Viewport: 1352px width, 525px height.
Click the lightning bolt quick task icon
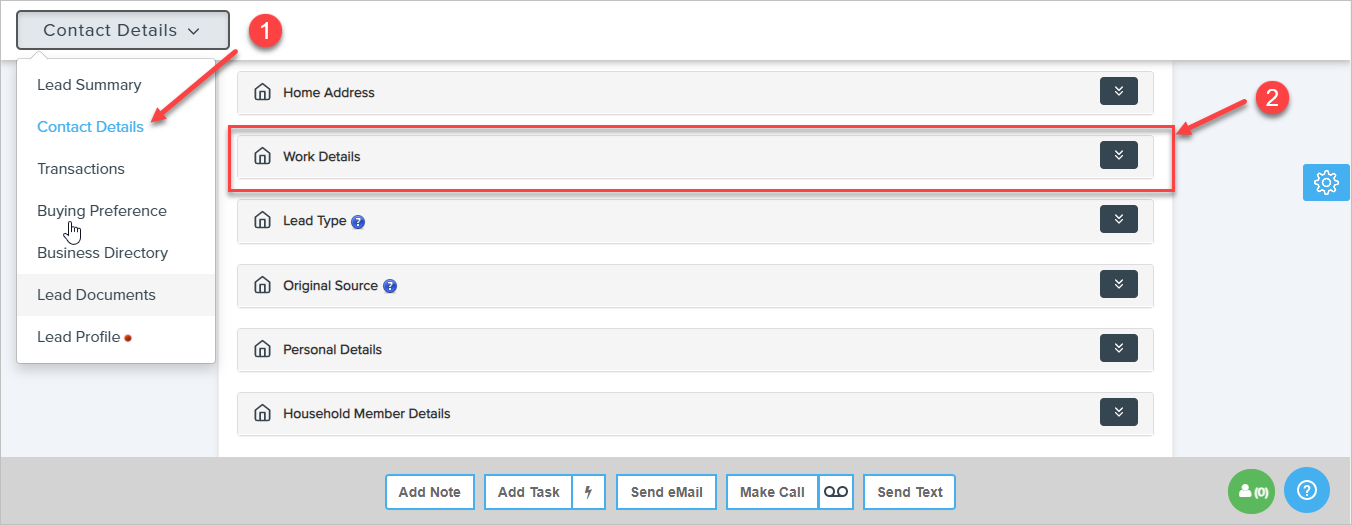pos(589,492)
